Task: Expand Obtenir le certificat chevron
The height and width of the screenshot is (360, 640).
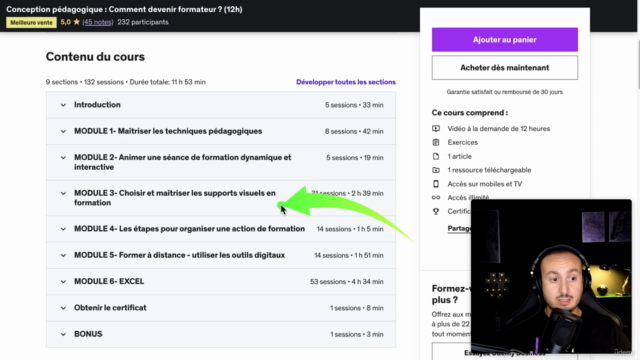Action: tap(63, 308)
